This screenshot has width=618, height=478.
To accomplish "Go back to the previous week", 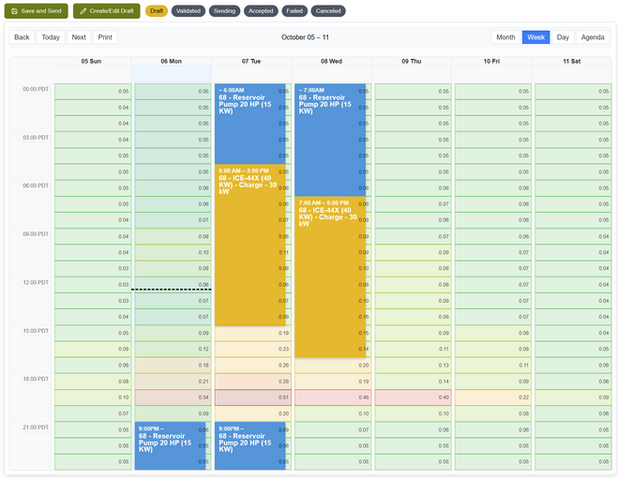I will (22, 37).
